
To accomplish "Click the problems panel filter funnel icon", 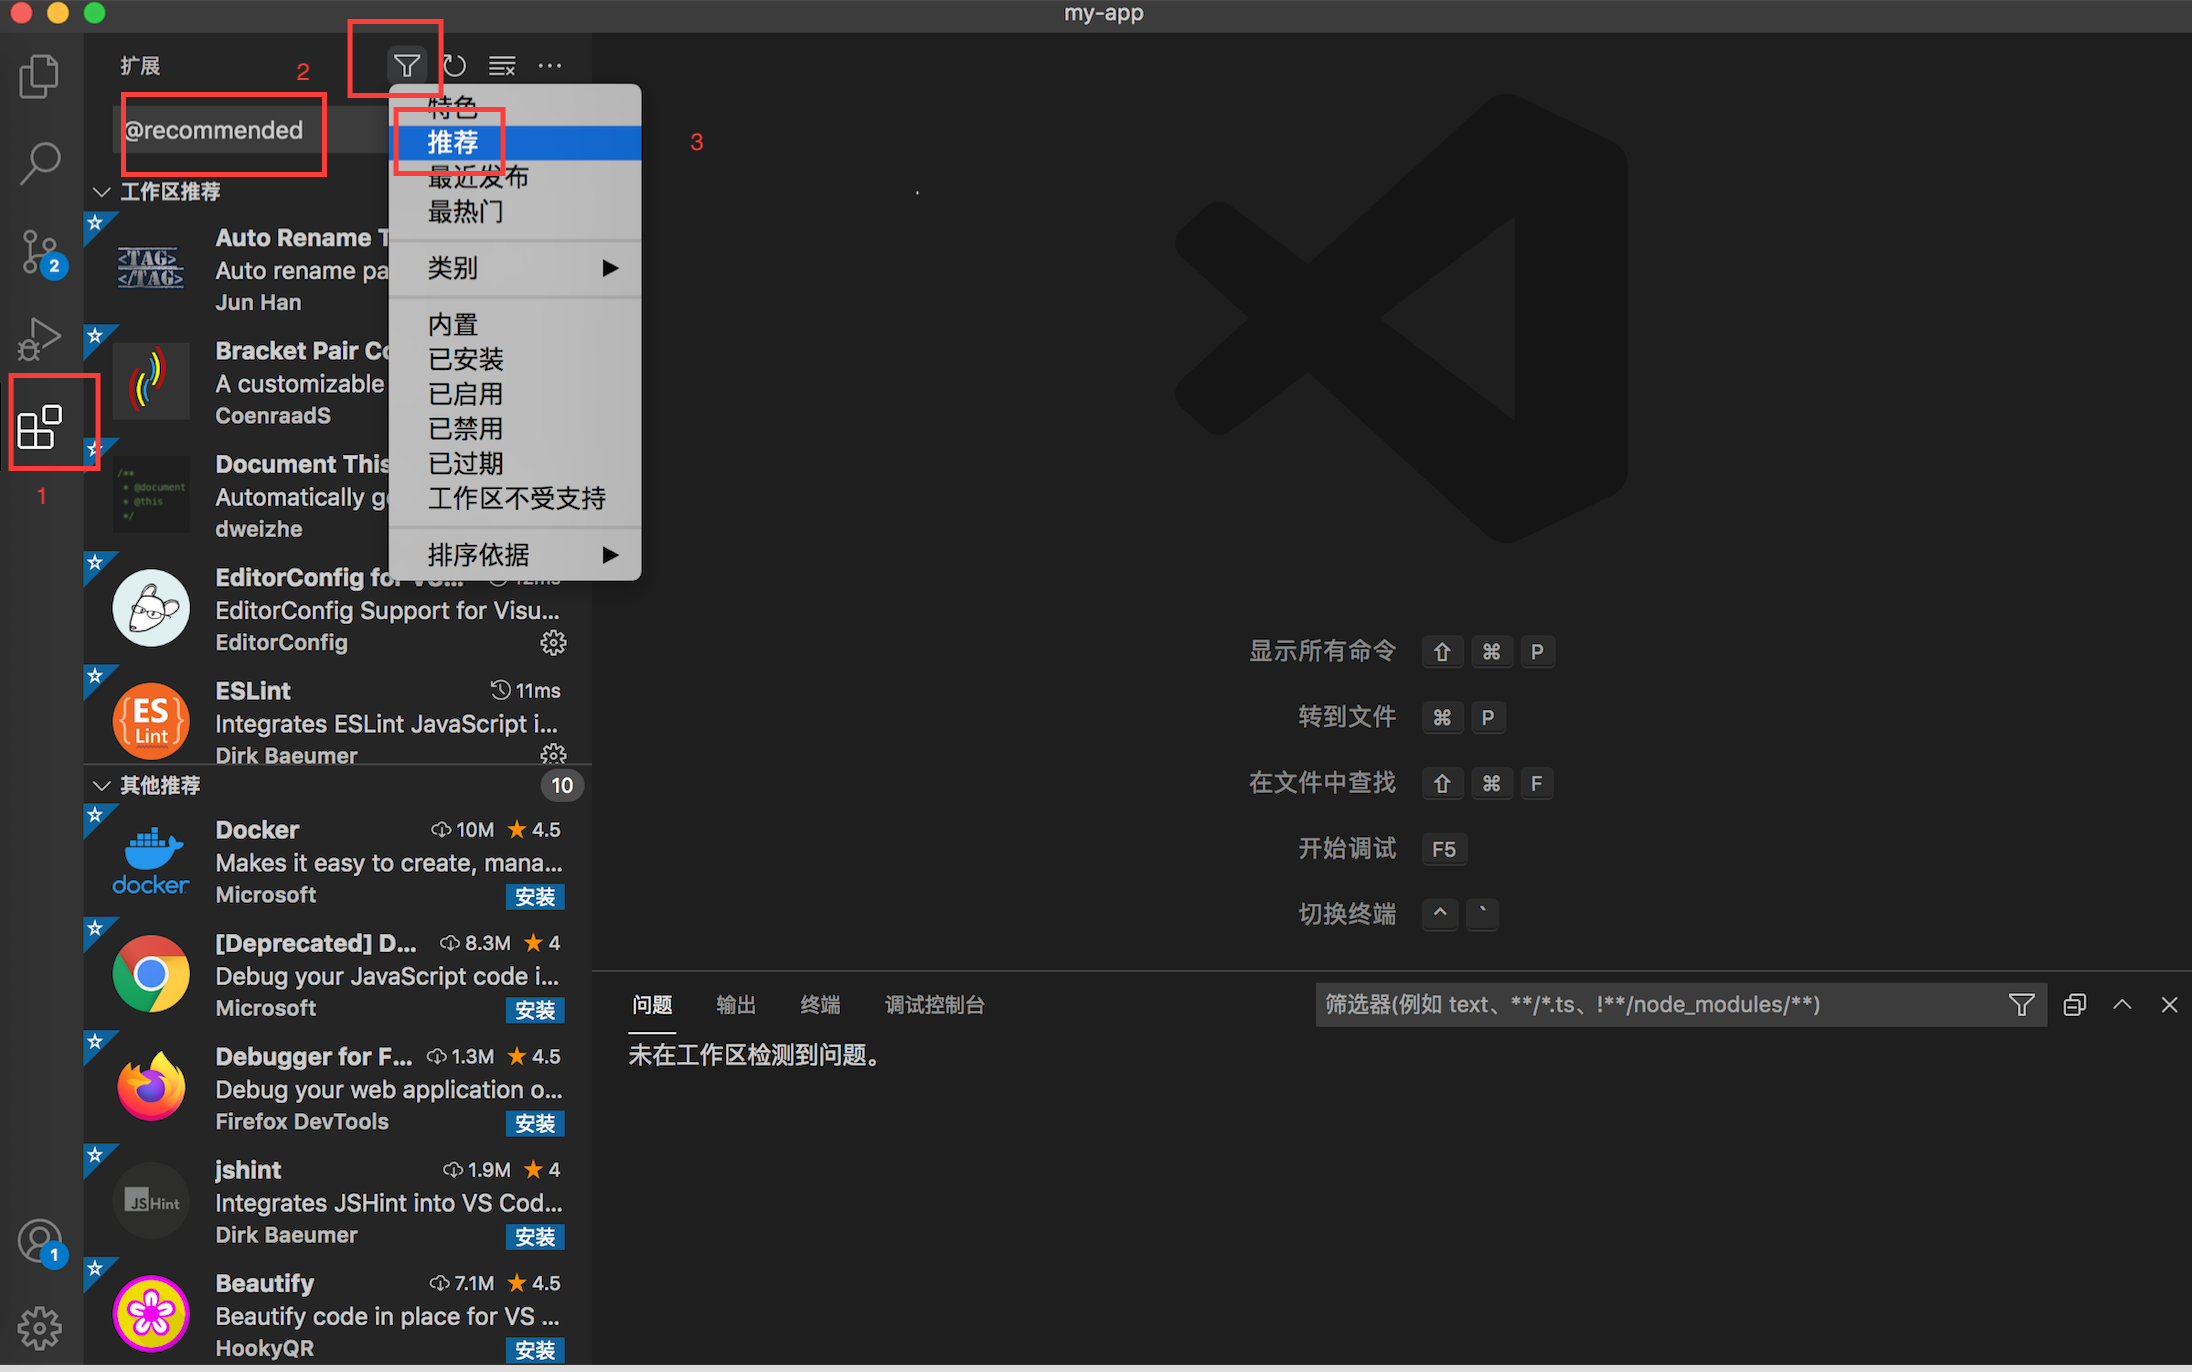I will point(2021,1004).
